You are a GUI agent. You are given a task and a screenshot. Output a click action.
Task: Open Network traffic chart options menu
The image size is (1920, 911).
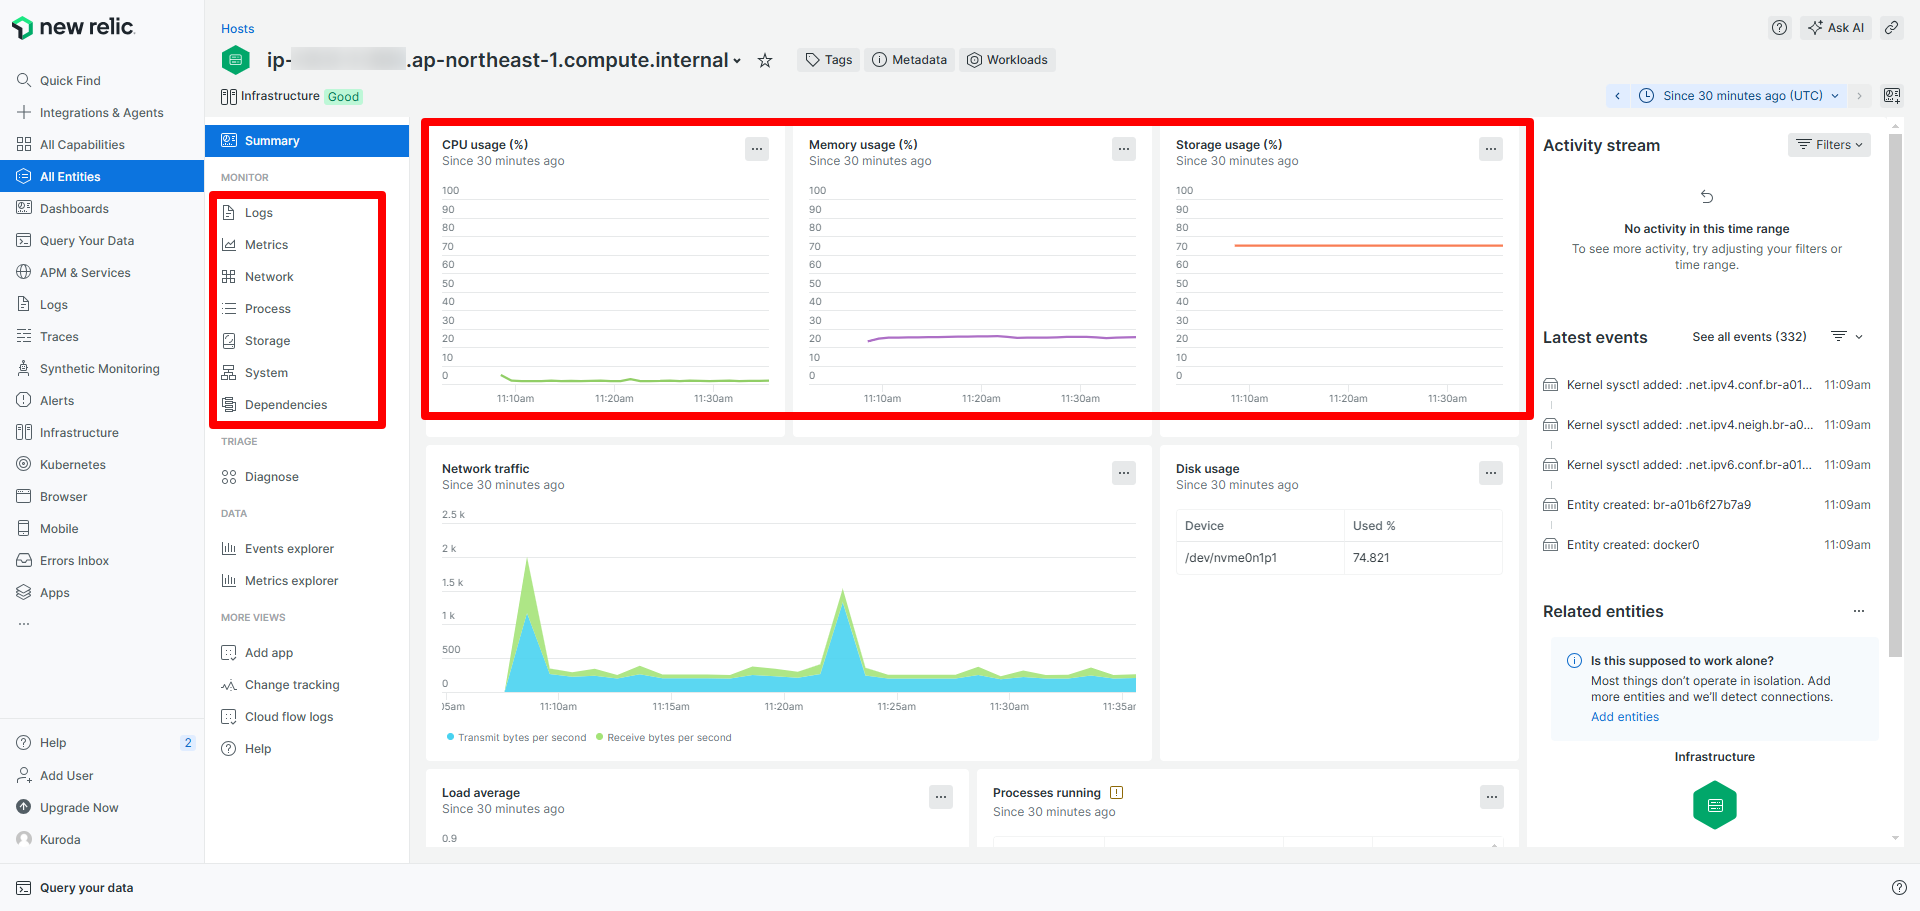point(1124,473)
